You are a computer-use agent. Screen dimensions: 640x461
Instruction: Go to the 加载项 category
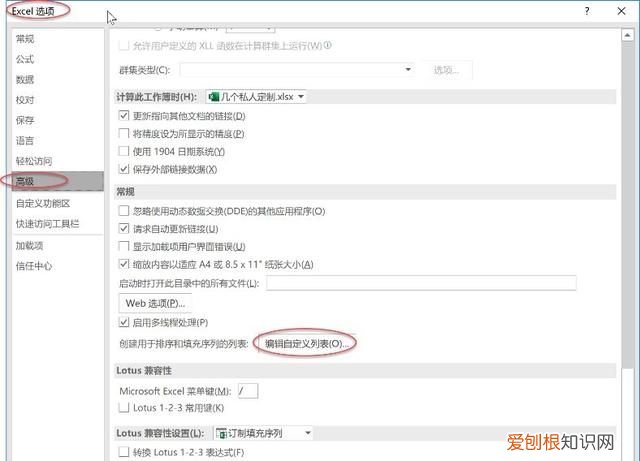coord(29,246)
